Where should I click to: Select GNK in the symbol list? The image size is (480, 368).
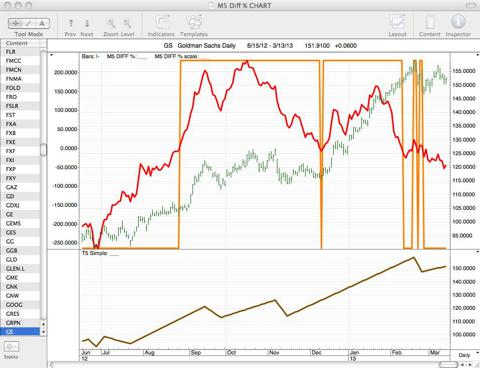point(20,287)
